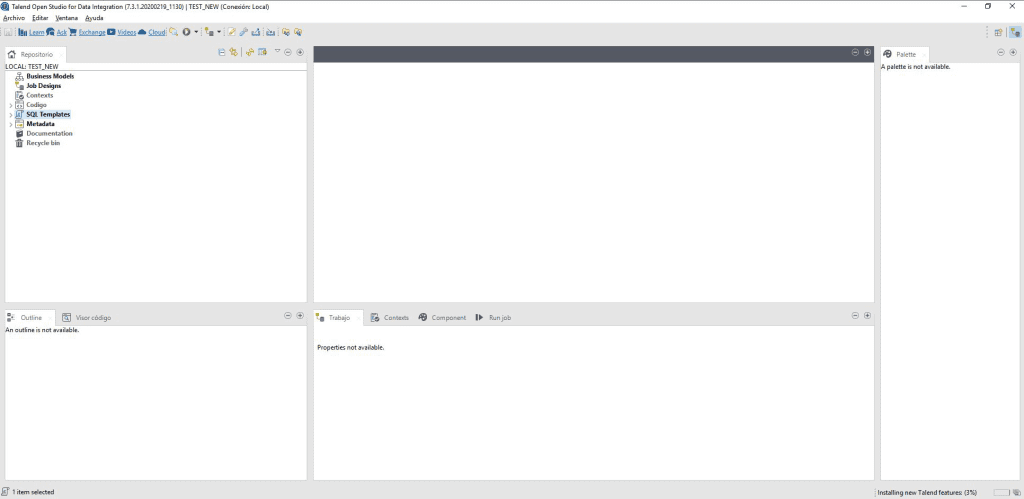Maximize the bottom Trabajo properties panel
1024x499 pixels.
click(x=867, y=315)
